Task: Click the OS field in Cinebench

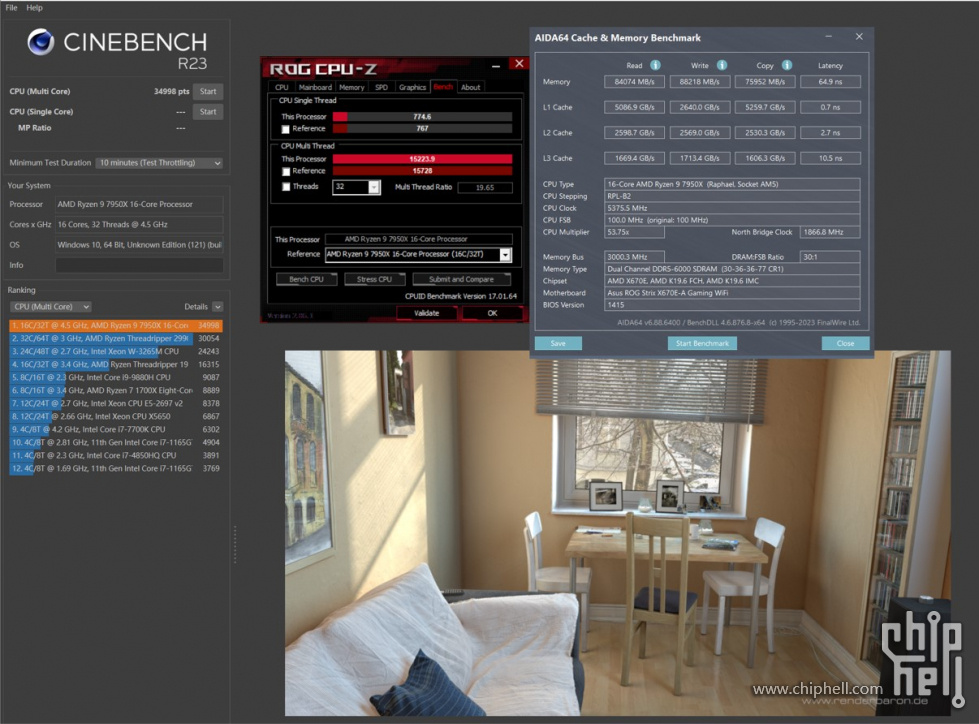Action: point(139,245)
